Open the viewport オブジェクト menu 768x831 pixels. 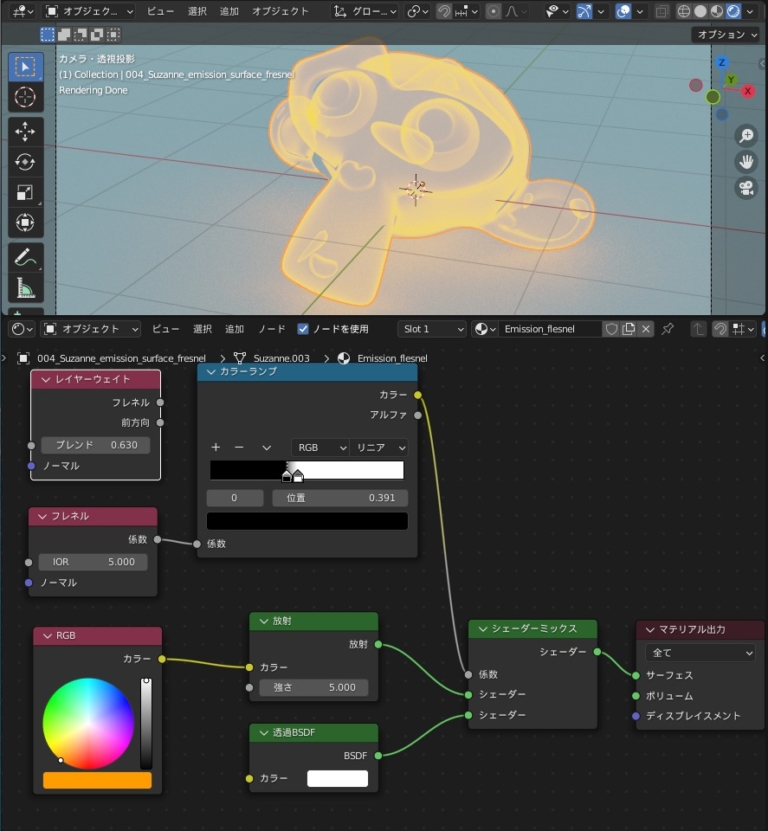(280, 11)
